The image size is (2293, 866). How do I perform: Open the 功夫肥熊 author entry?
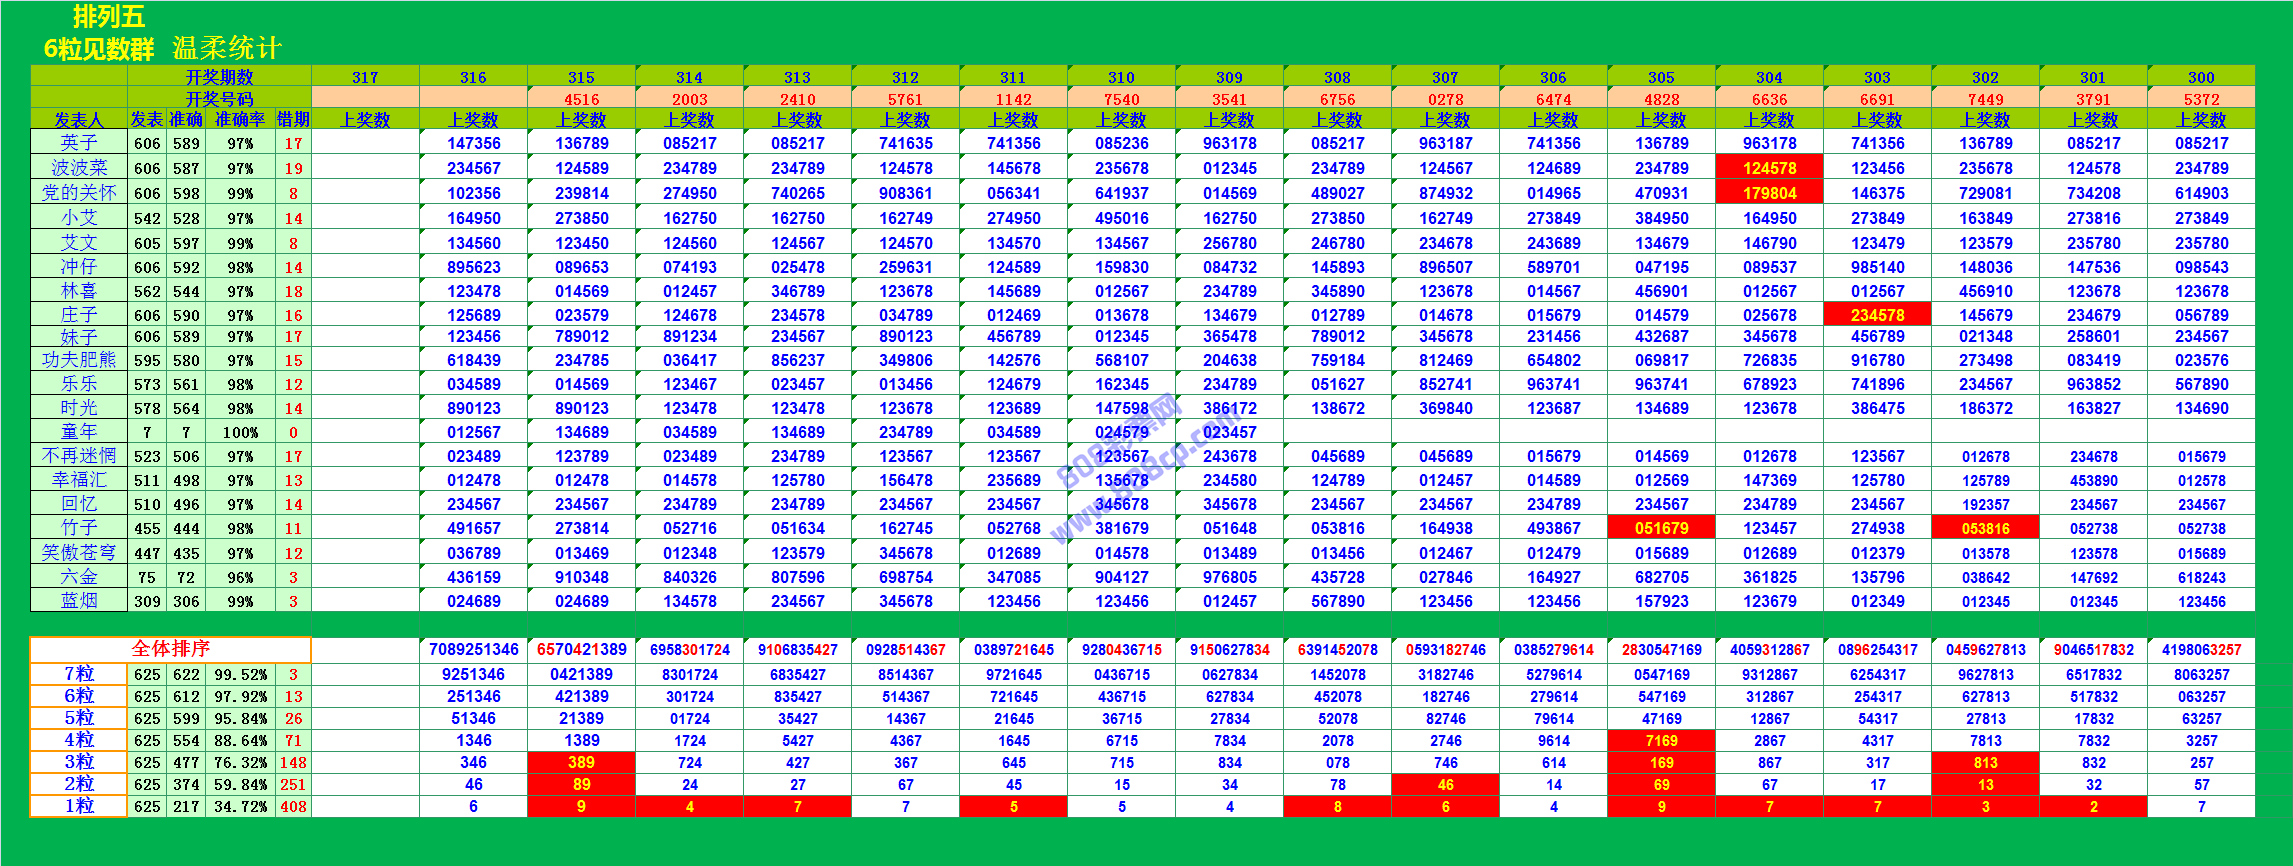pos(78,360)
